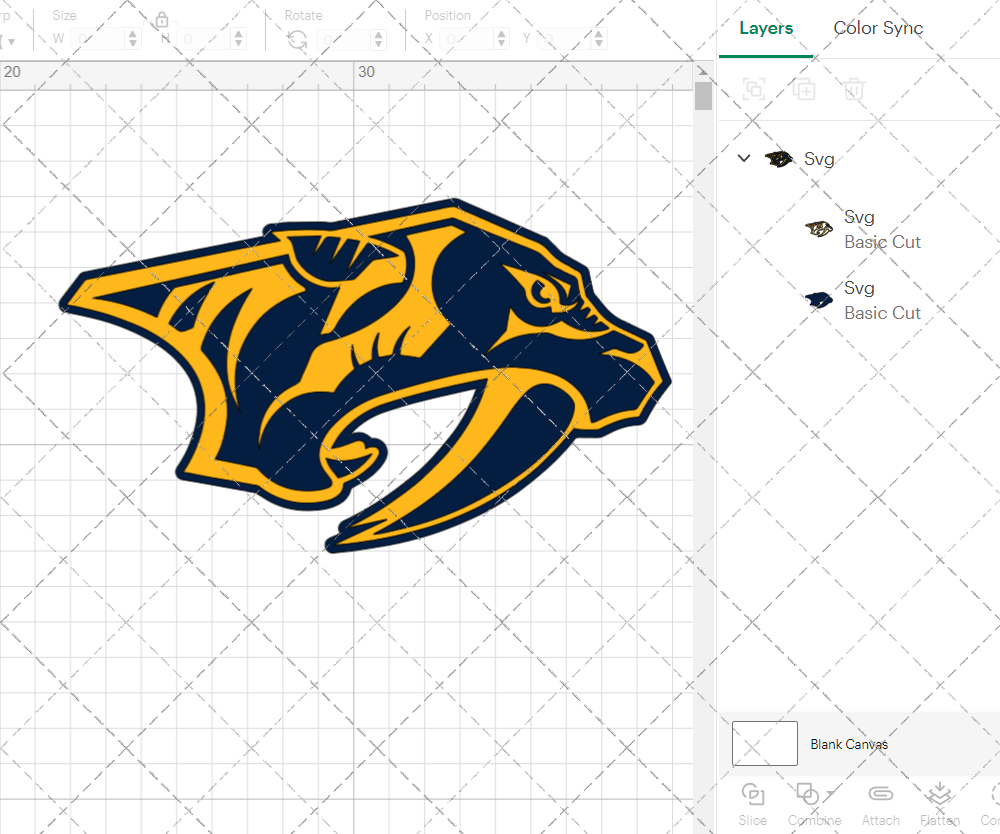Click the Blank Canvas label
This screenshot has width=1000, height=834.
coord(849,744)
